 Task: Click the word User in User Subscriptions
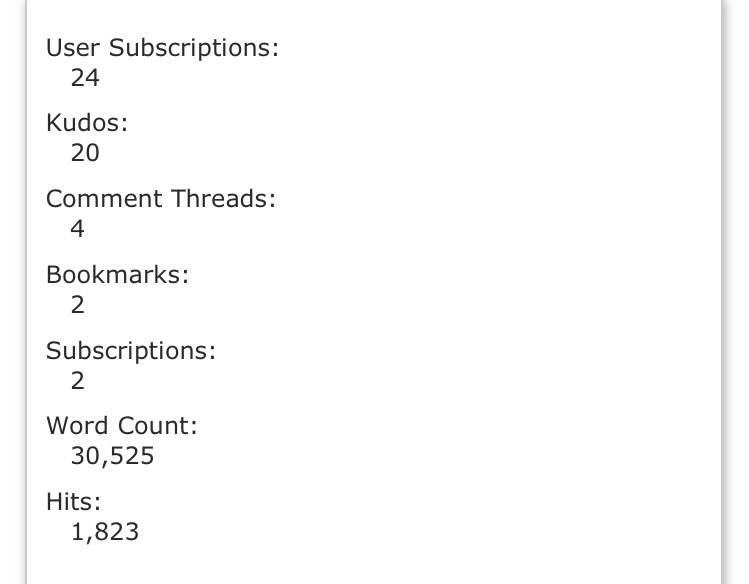coord(73,47)
